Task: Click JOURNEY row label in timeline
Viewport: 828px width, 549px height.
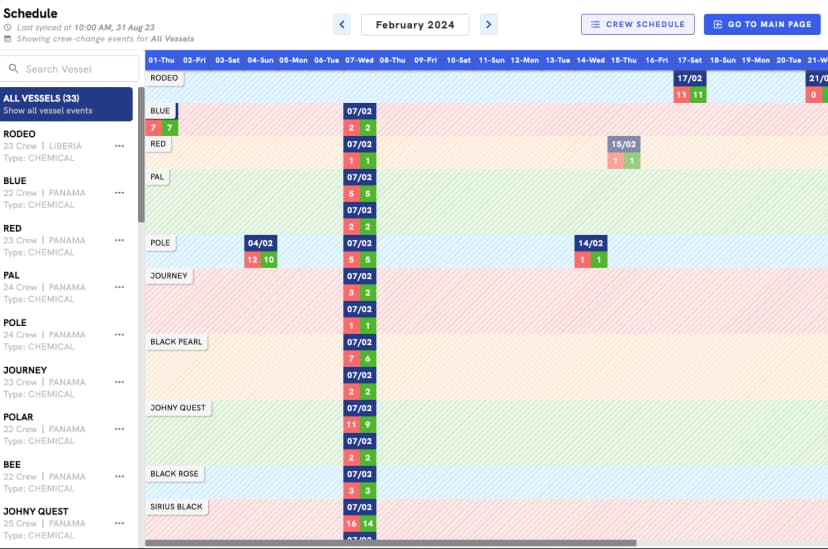Action: (x=169, y=276)
